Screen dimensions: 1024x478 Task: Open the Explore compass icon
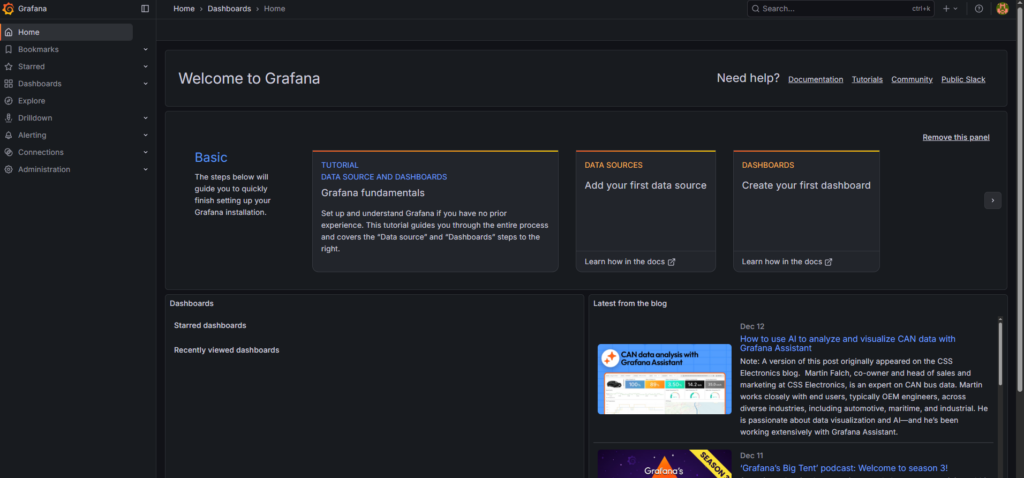(x=9, y=101)
